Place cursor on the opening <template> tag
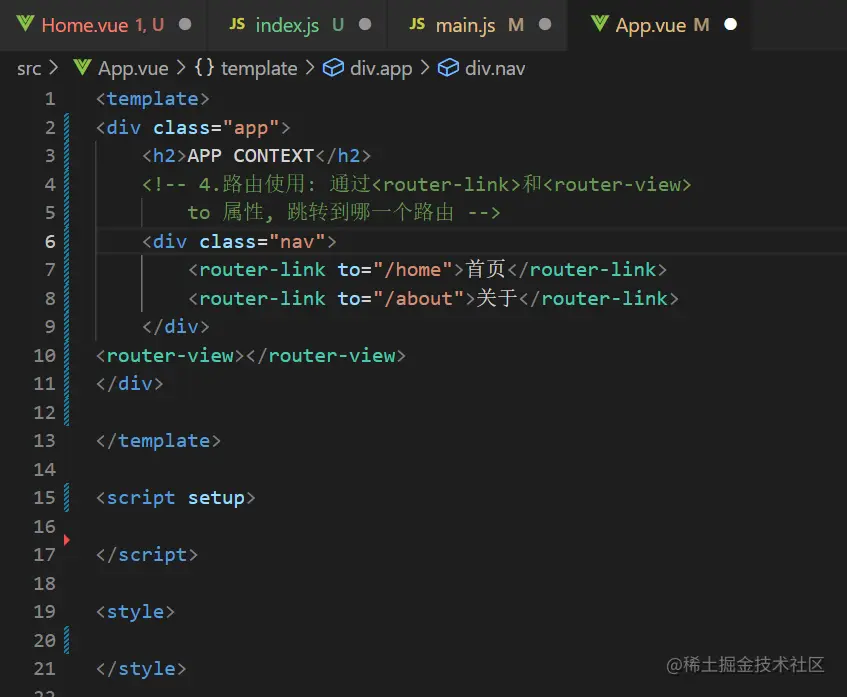 [x=152, y=99]
